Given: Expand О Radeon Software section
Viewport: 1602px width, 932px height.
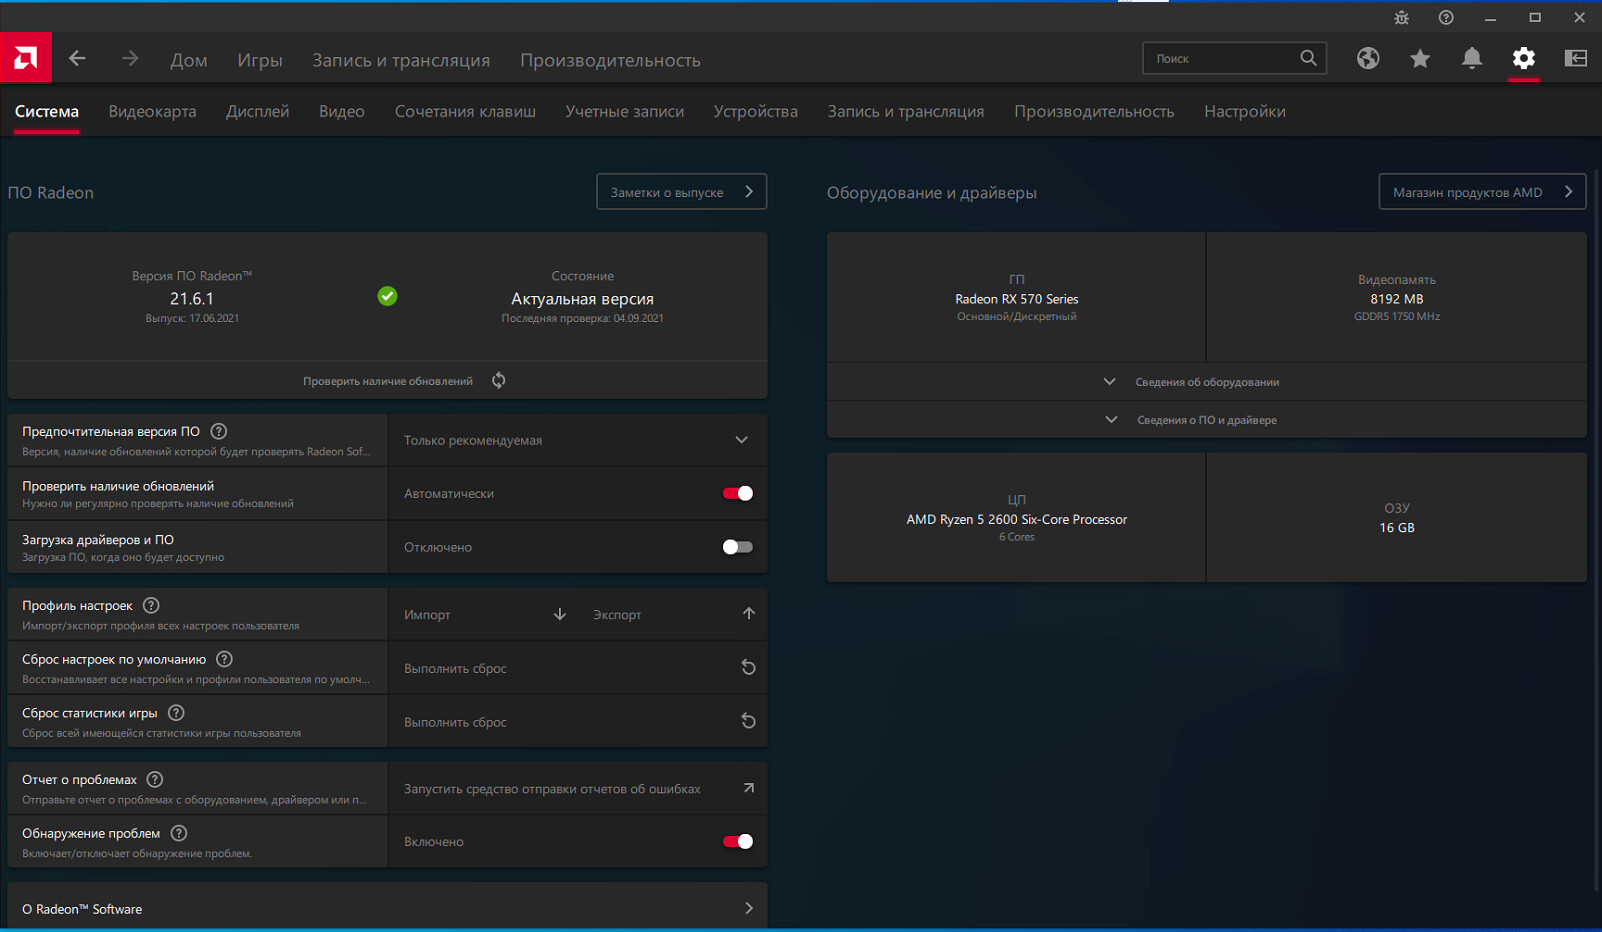Looking at the screenshot, I should [x=387, y=908].
